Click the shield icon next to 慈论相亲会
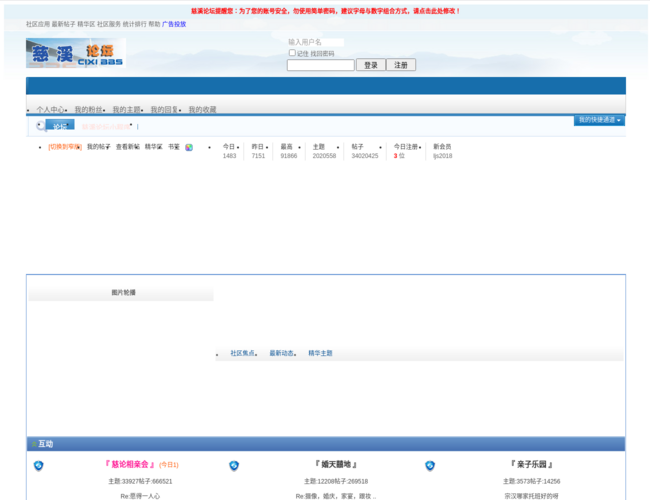 coord(39,466)
